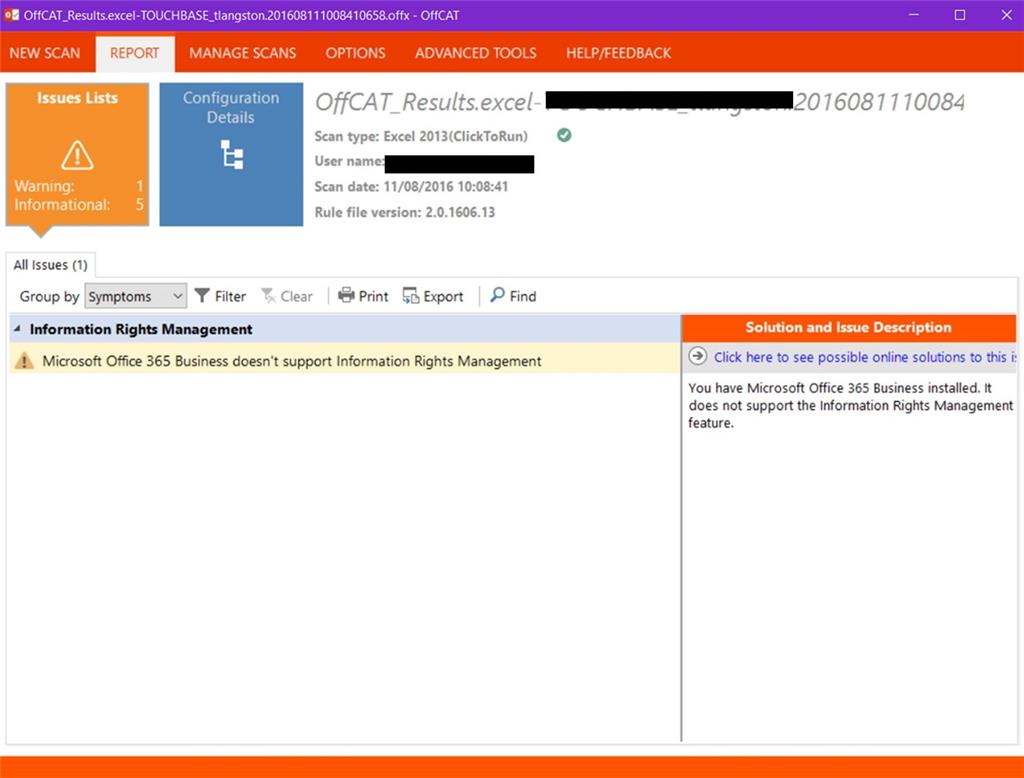Click the green checkmark next to Scan type

[564, 135]
